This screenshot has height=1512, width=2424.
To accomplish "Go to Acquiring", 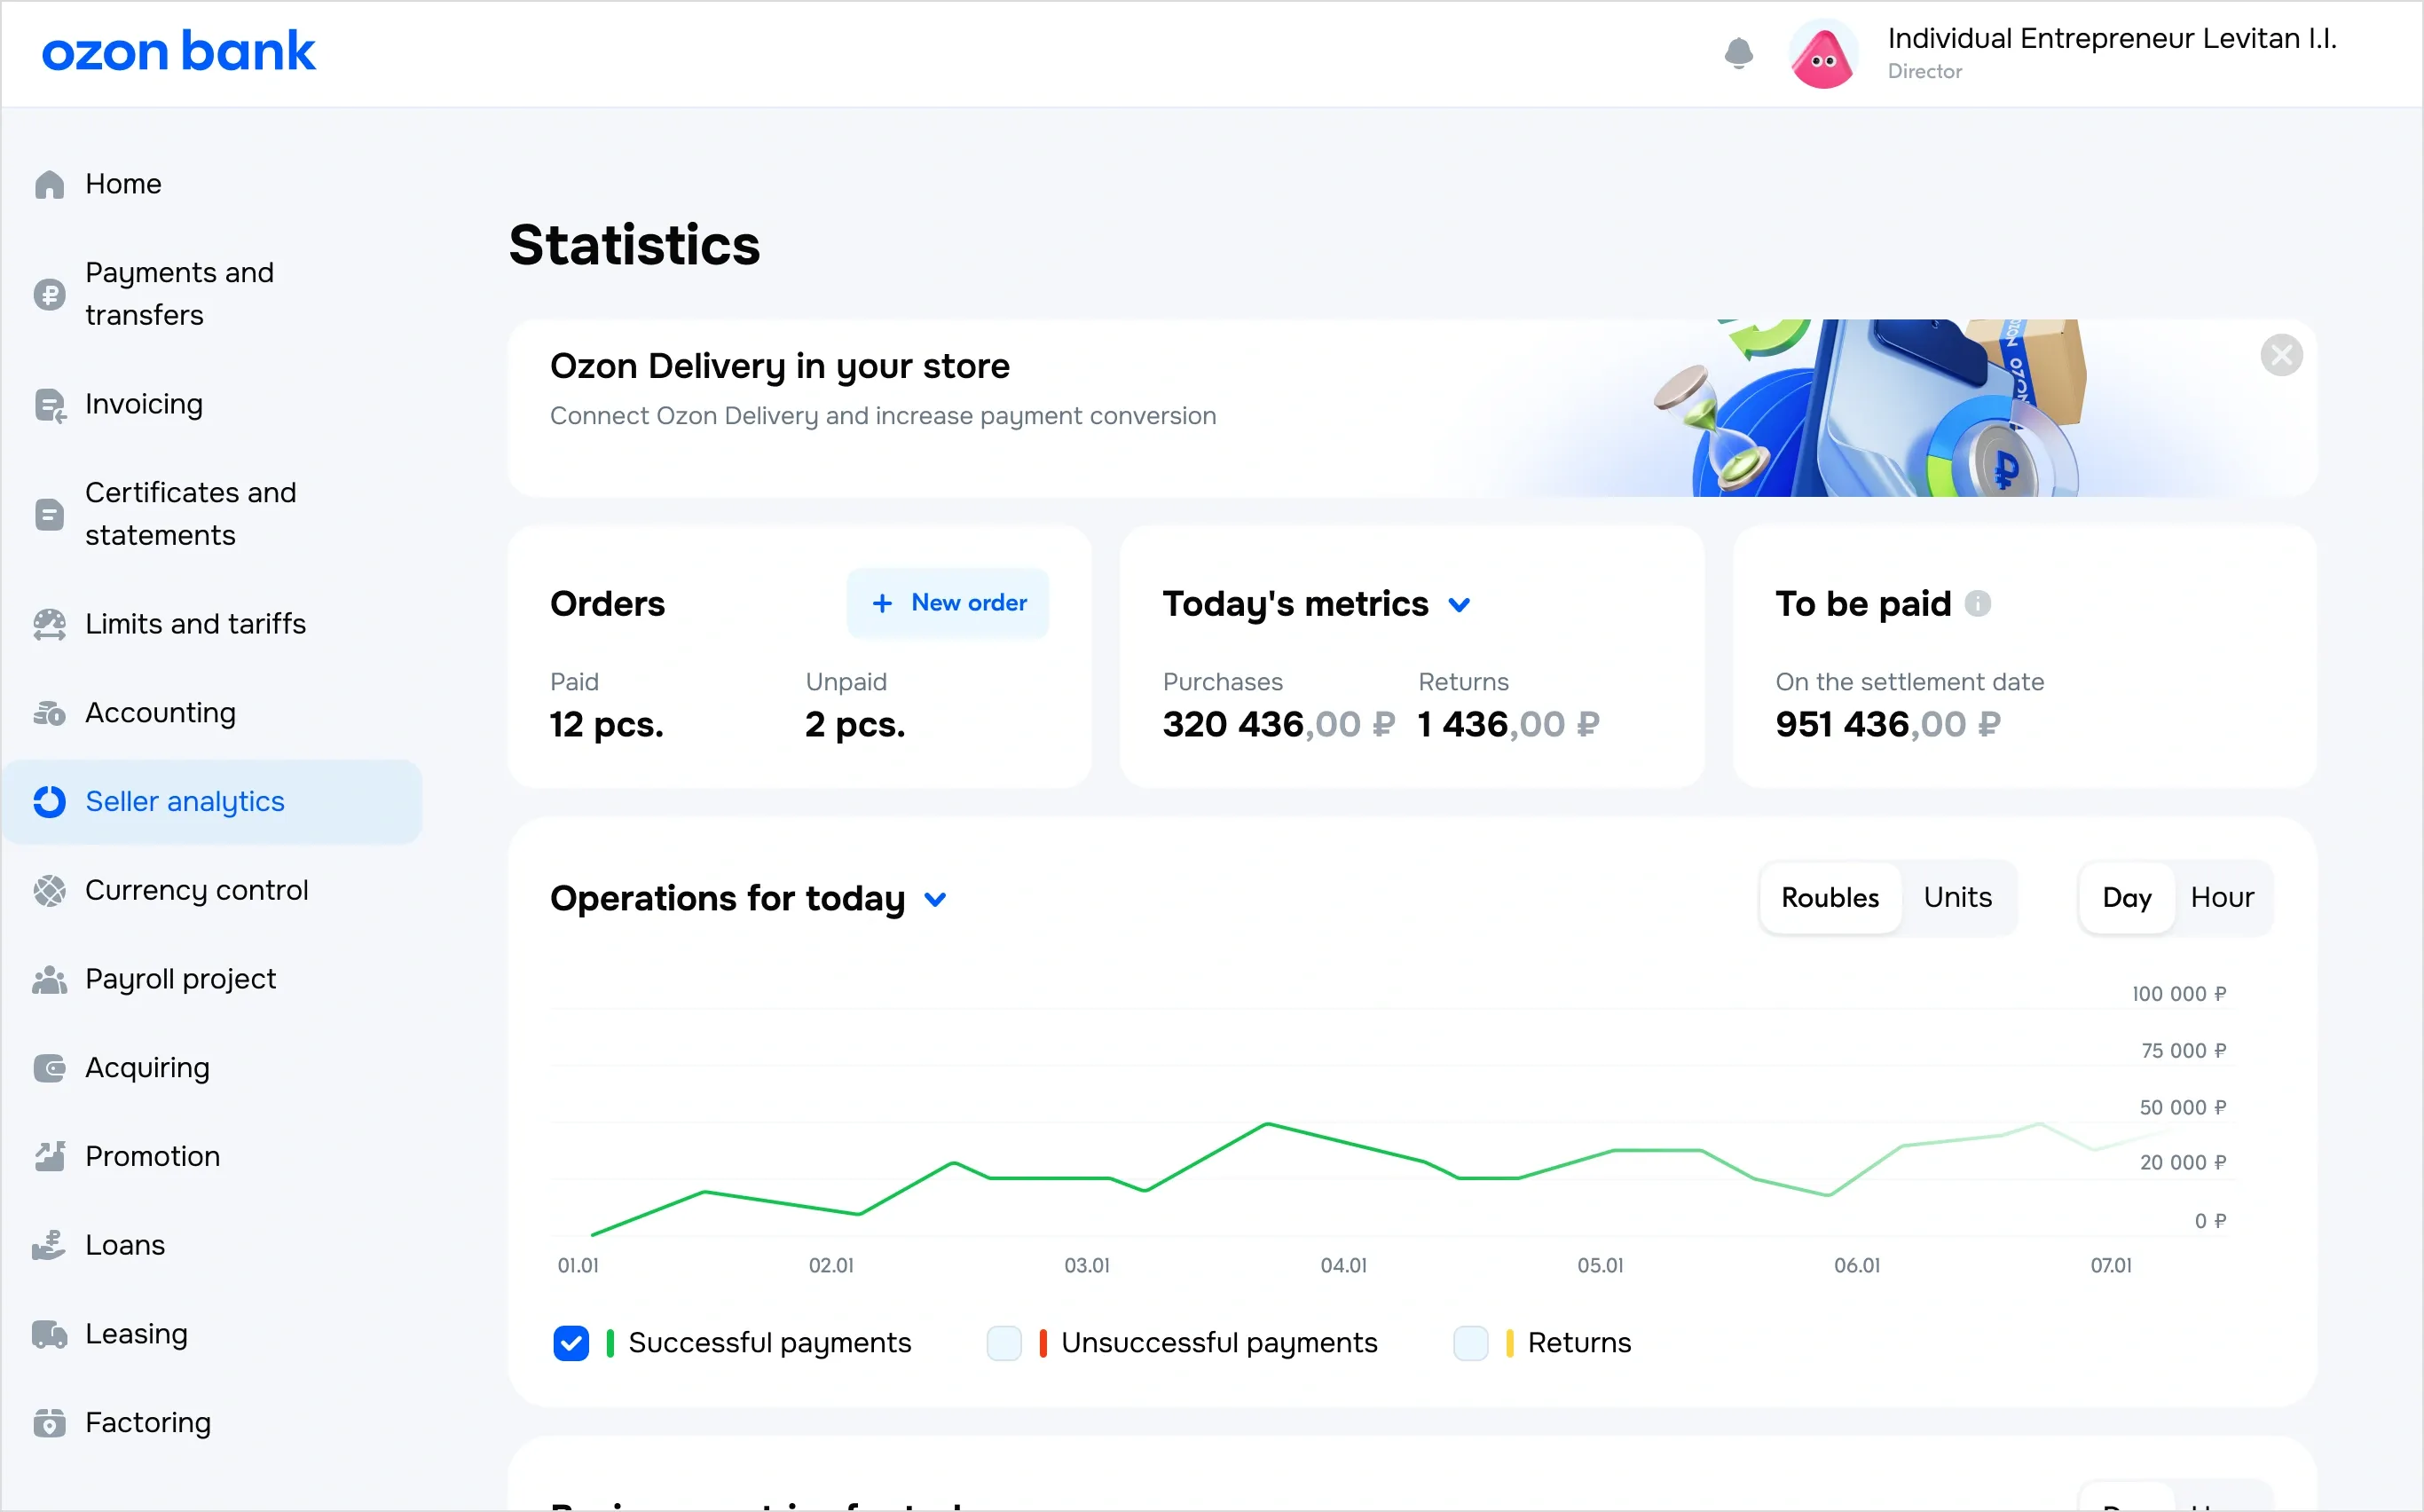I will [212, 1069].
